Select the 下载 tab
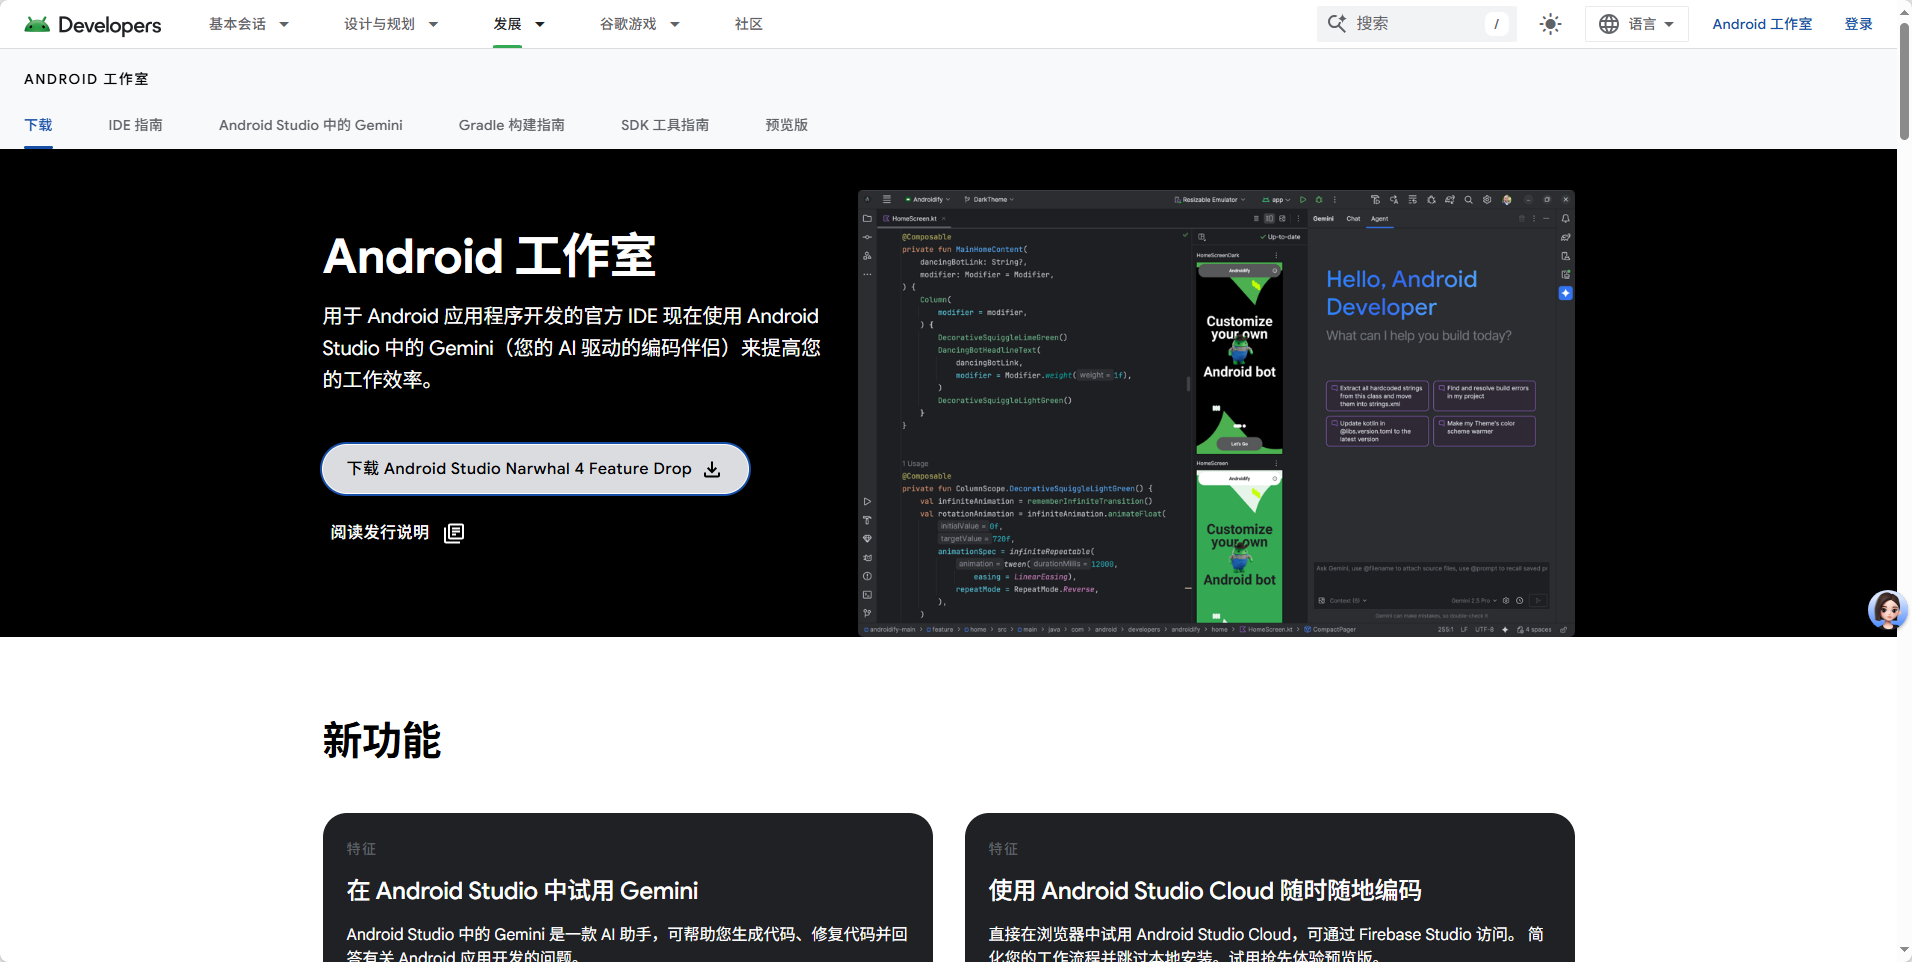This screenshot has height=962, width=1912. click(x=38, y=125)
